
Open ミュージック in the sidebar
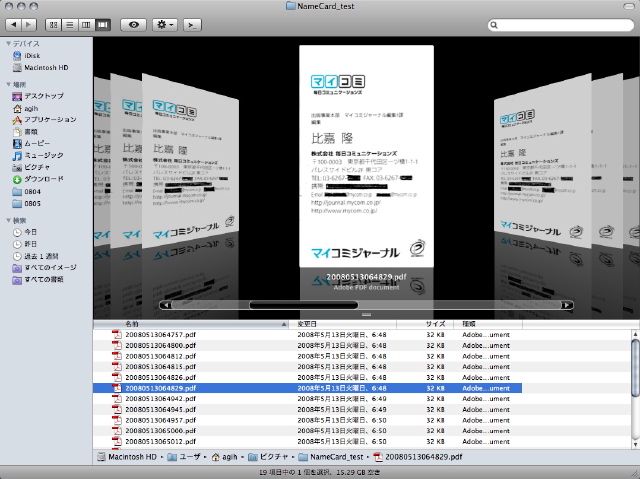[38, 155]
